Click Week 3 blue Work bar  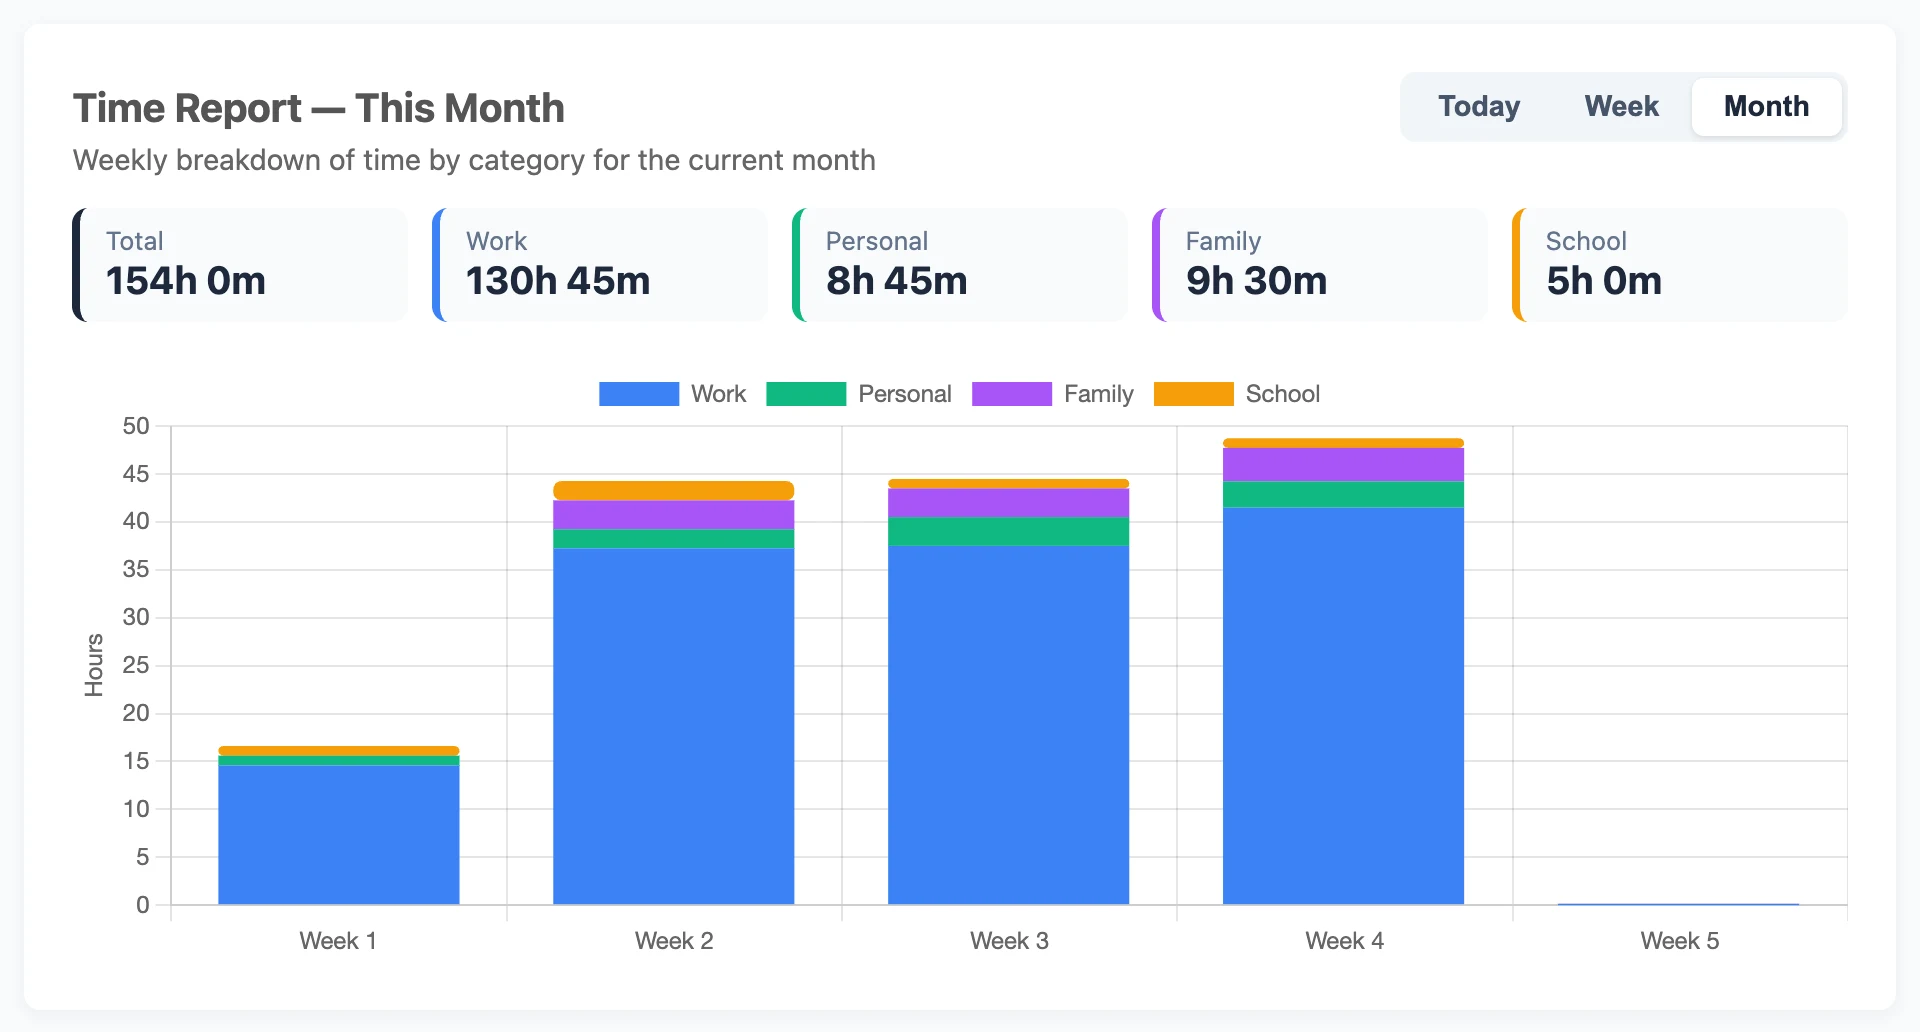(x=1009, y=725)
